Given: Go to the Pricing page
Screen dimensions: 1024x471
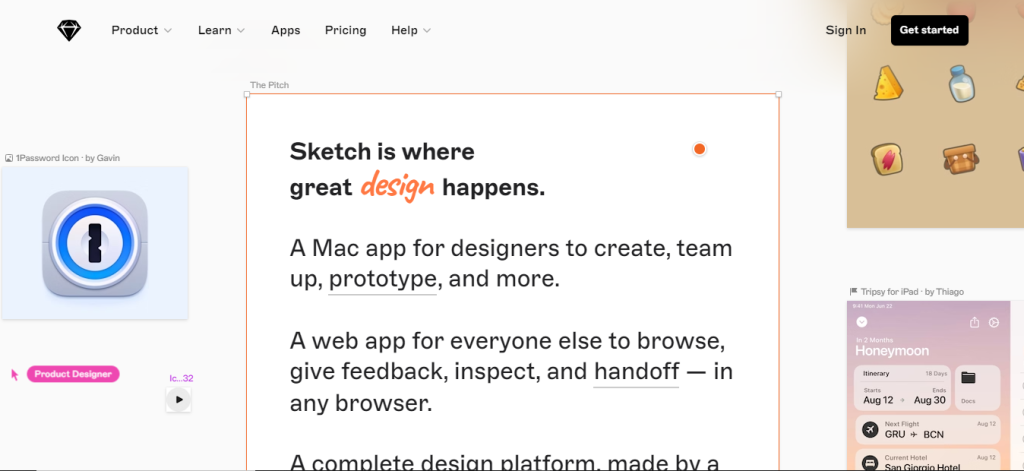Looking at the screenshot, I should click(x=345, y=30).
